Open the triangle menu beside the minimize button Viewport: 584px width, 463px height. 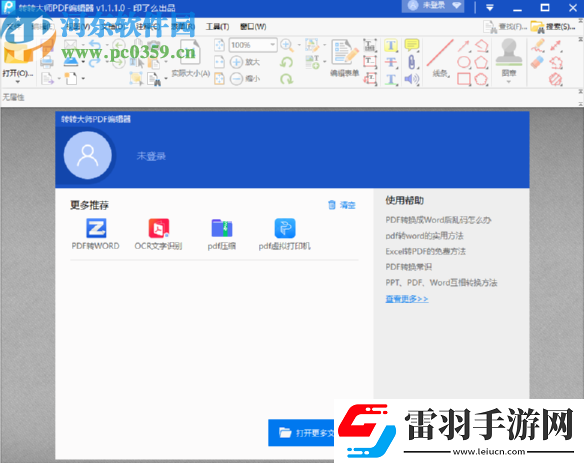pos(490,7)
